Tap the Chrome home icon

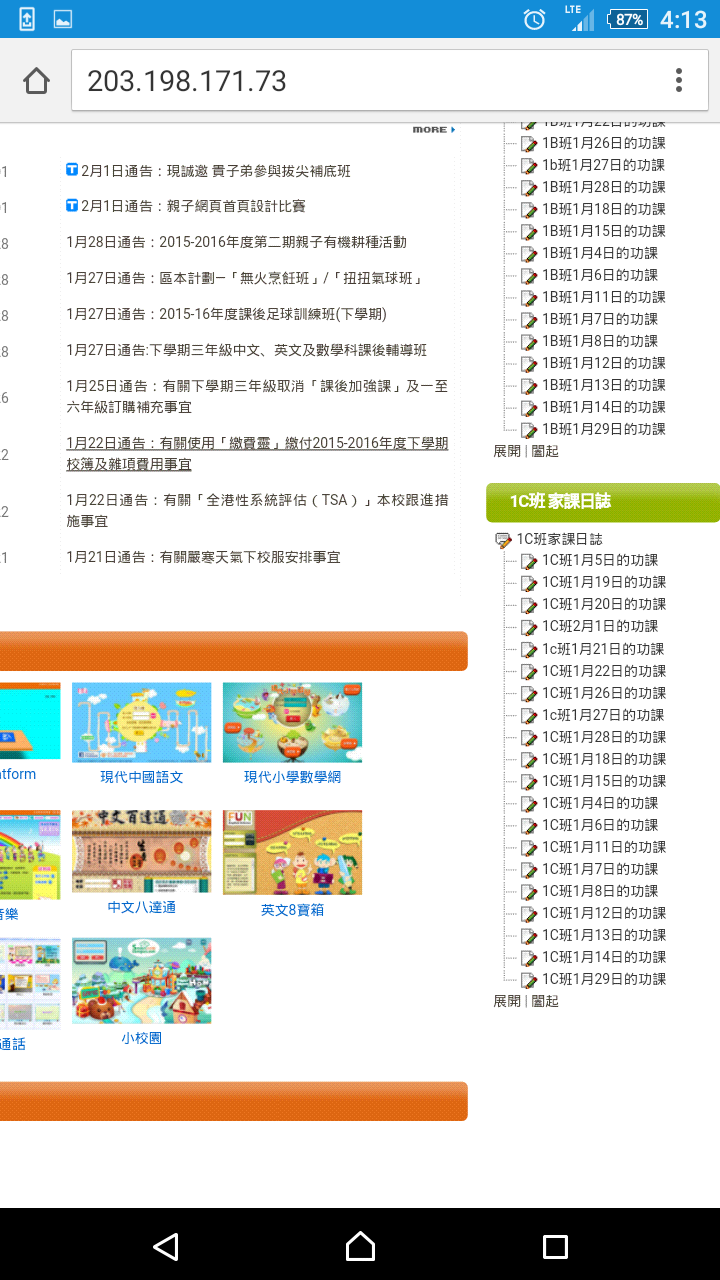coord(37,81)
